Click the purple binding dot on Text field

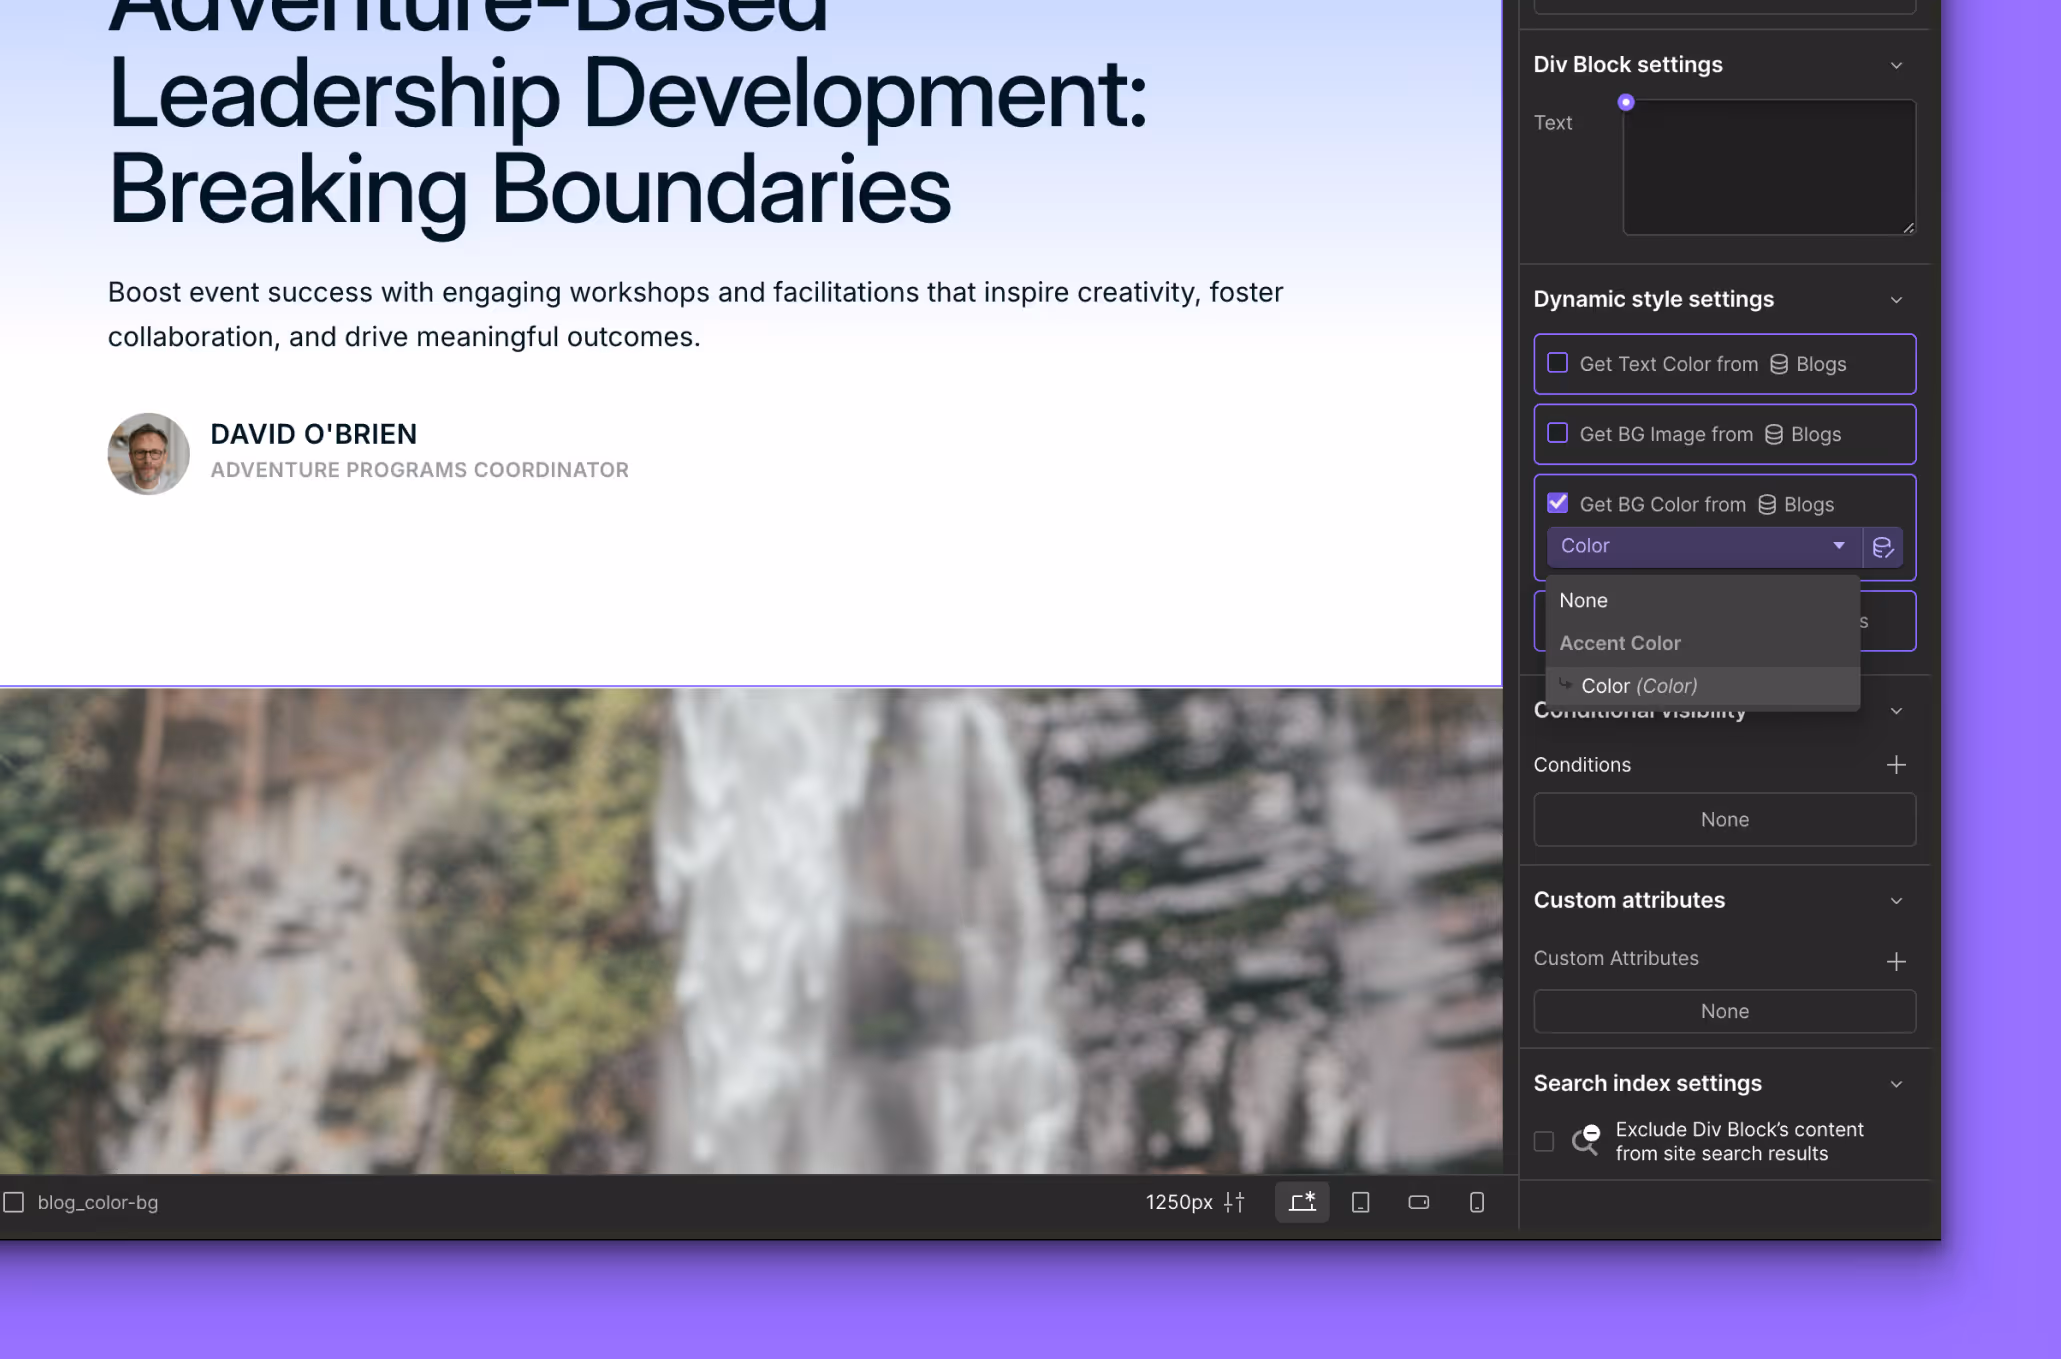click(1626, 102)
